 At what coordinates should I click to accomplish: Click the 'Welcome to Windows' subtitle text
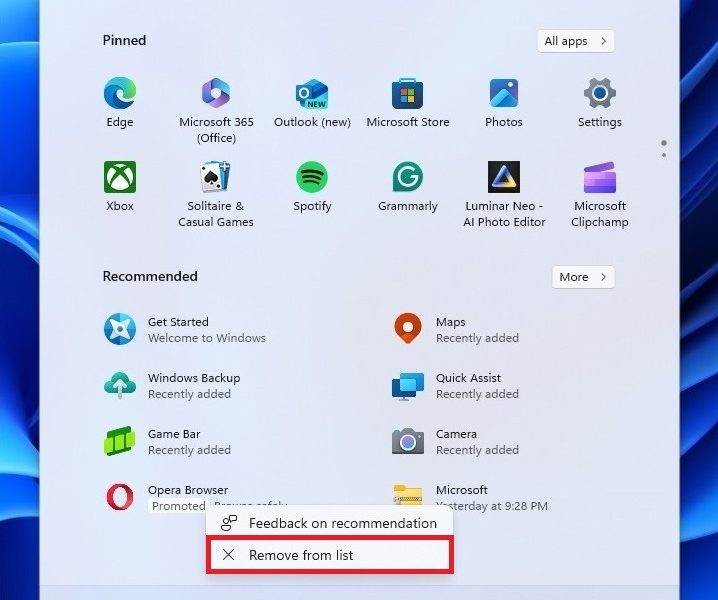(x=207, y=338)
